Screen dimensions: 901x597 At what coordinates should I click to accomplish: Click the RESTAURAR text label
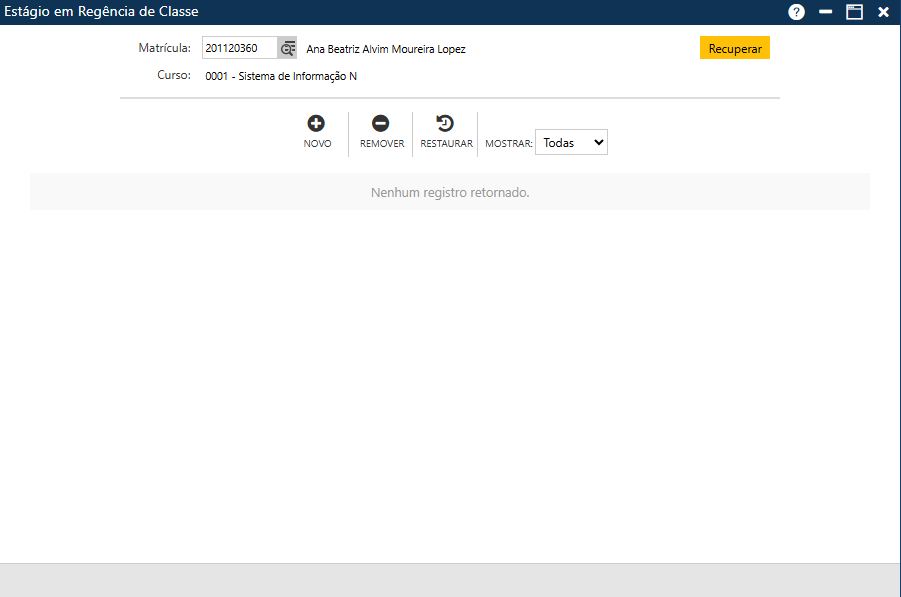point(446,144)
